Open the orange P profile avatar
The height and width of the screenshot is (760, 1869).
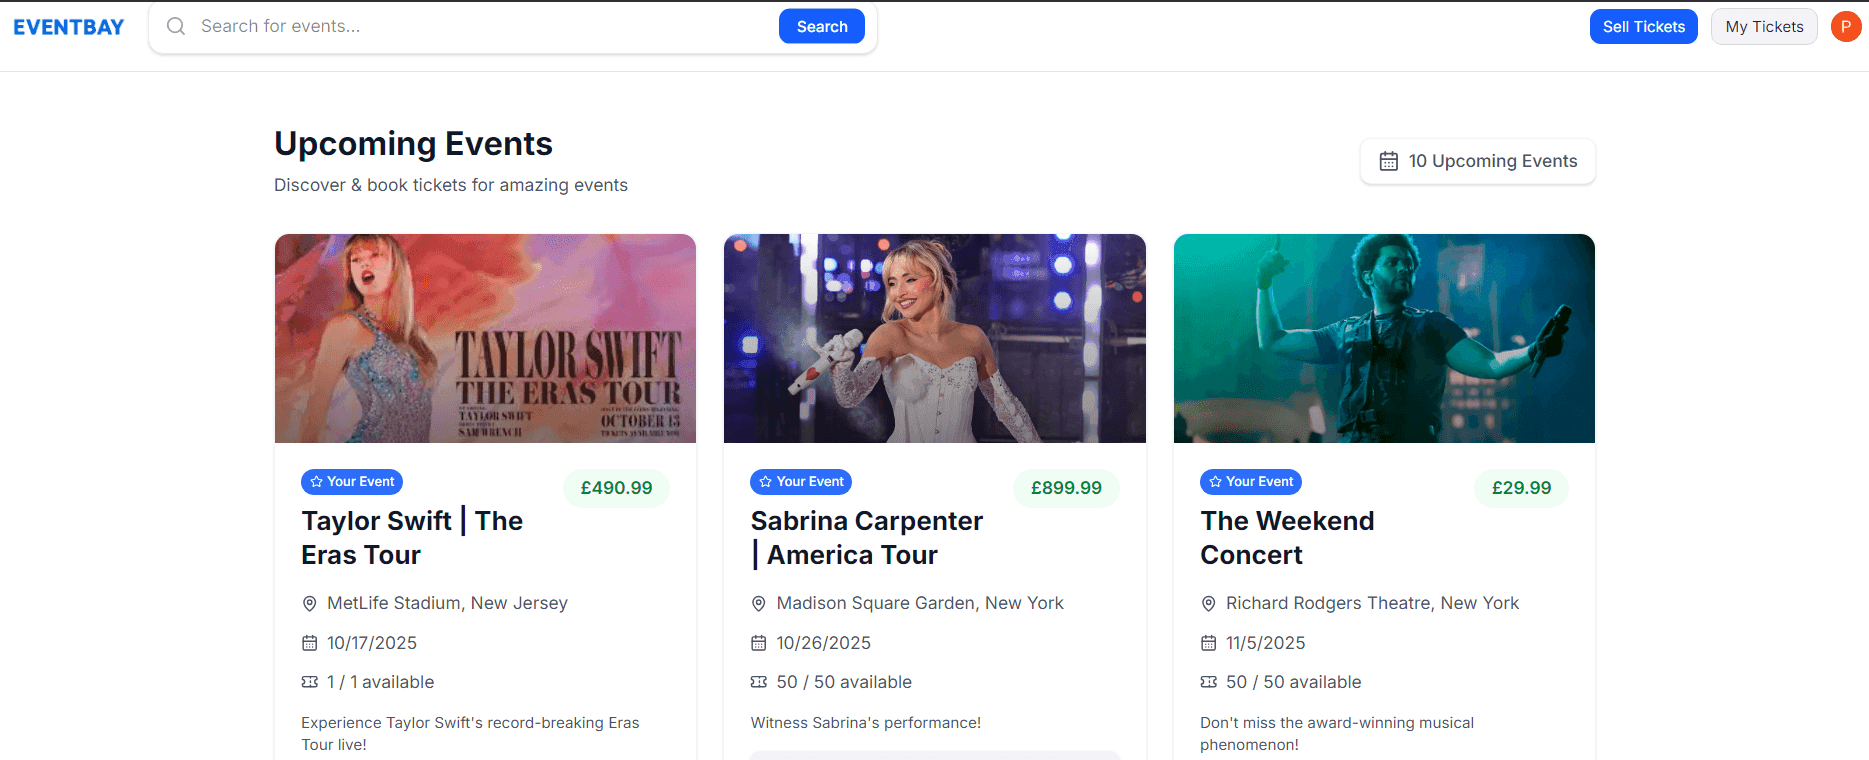click(x=1845, y=27)
